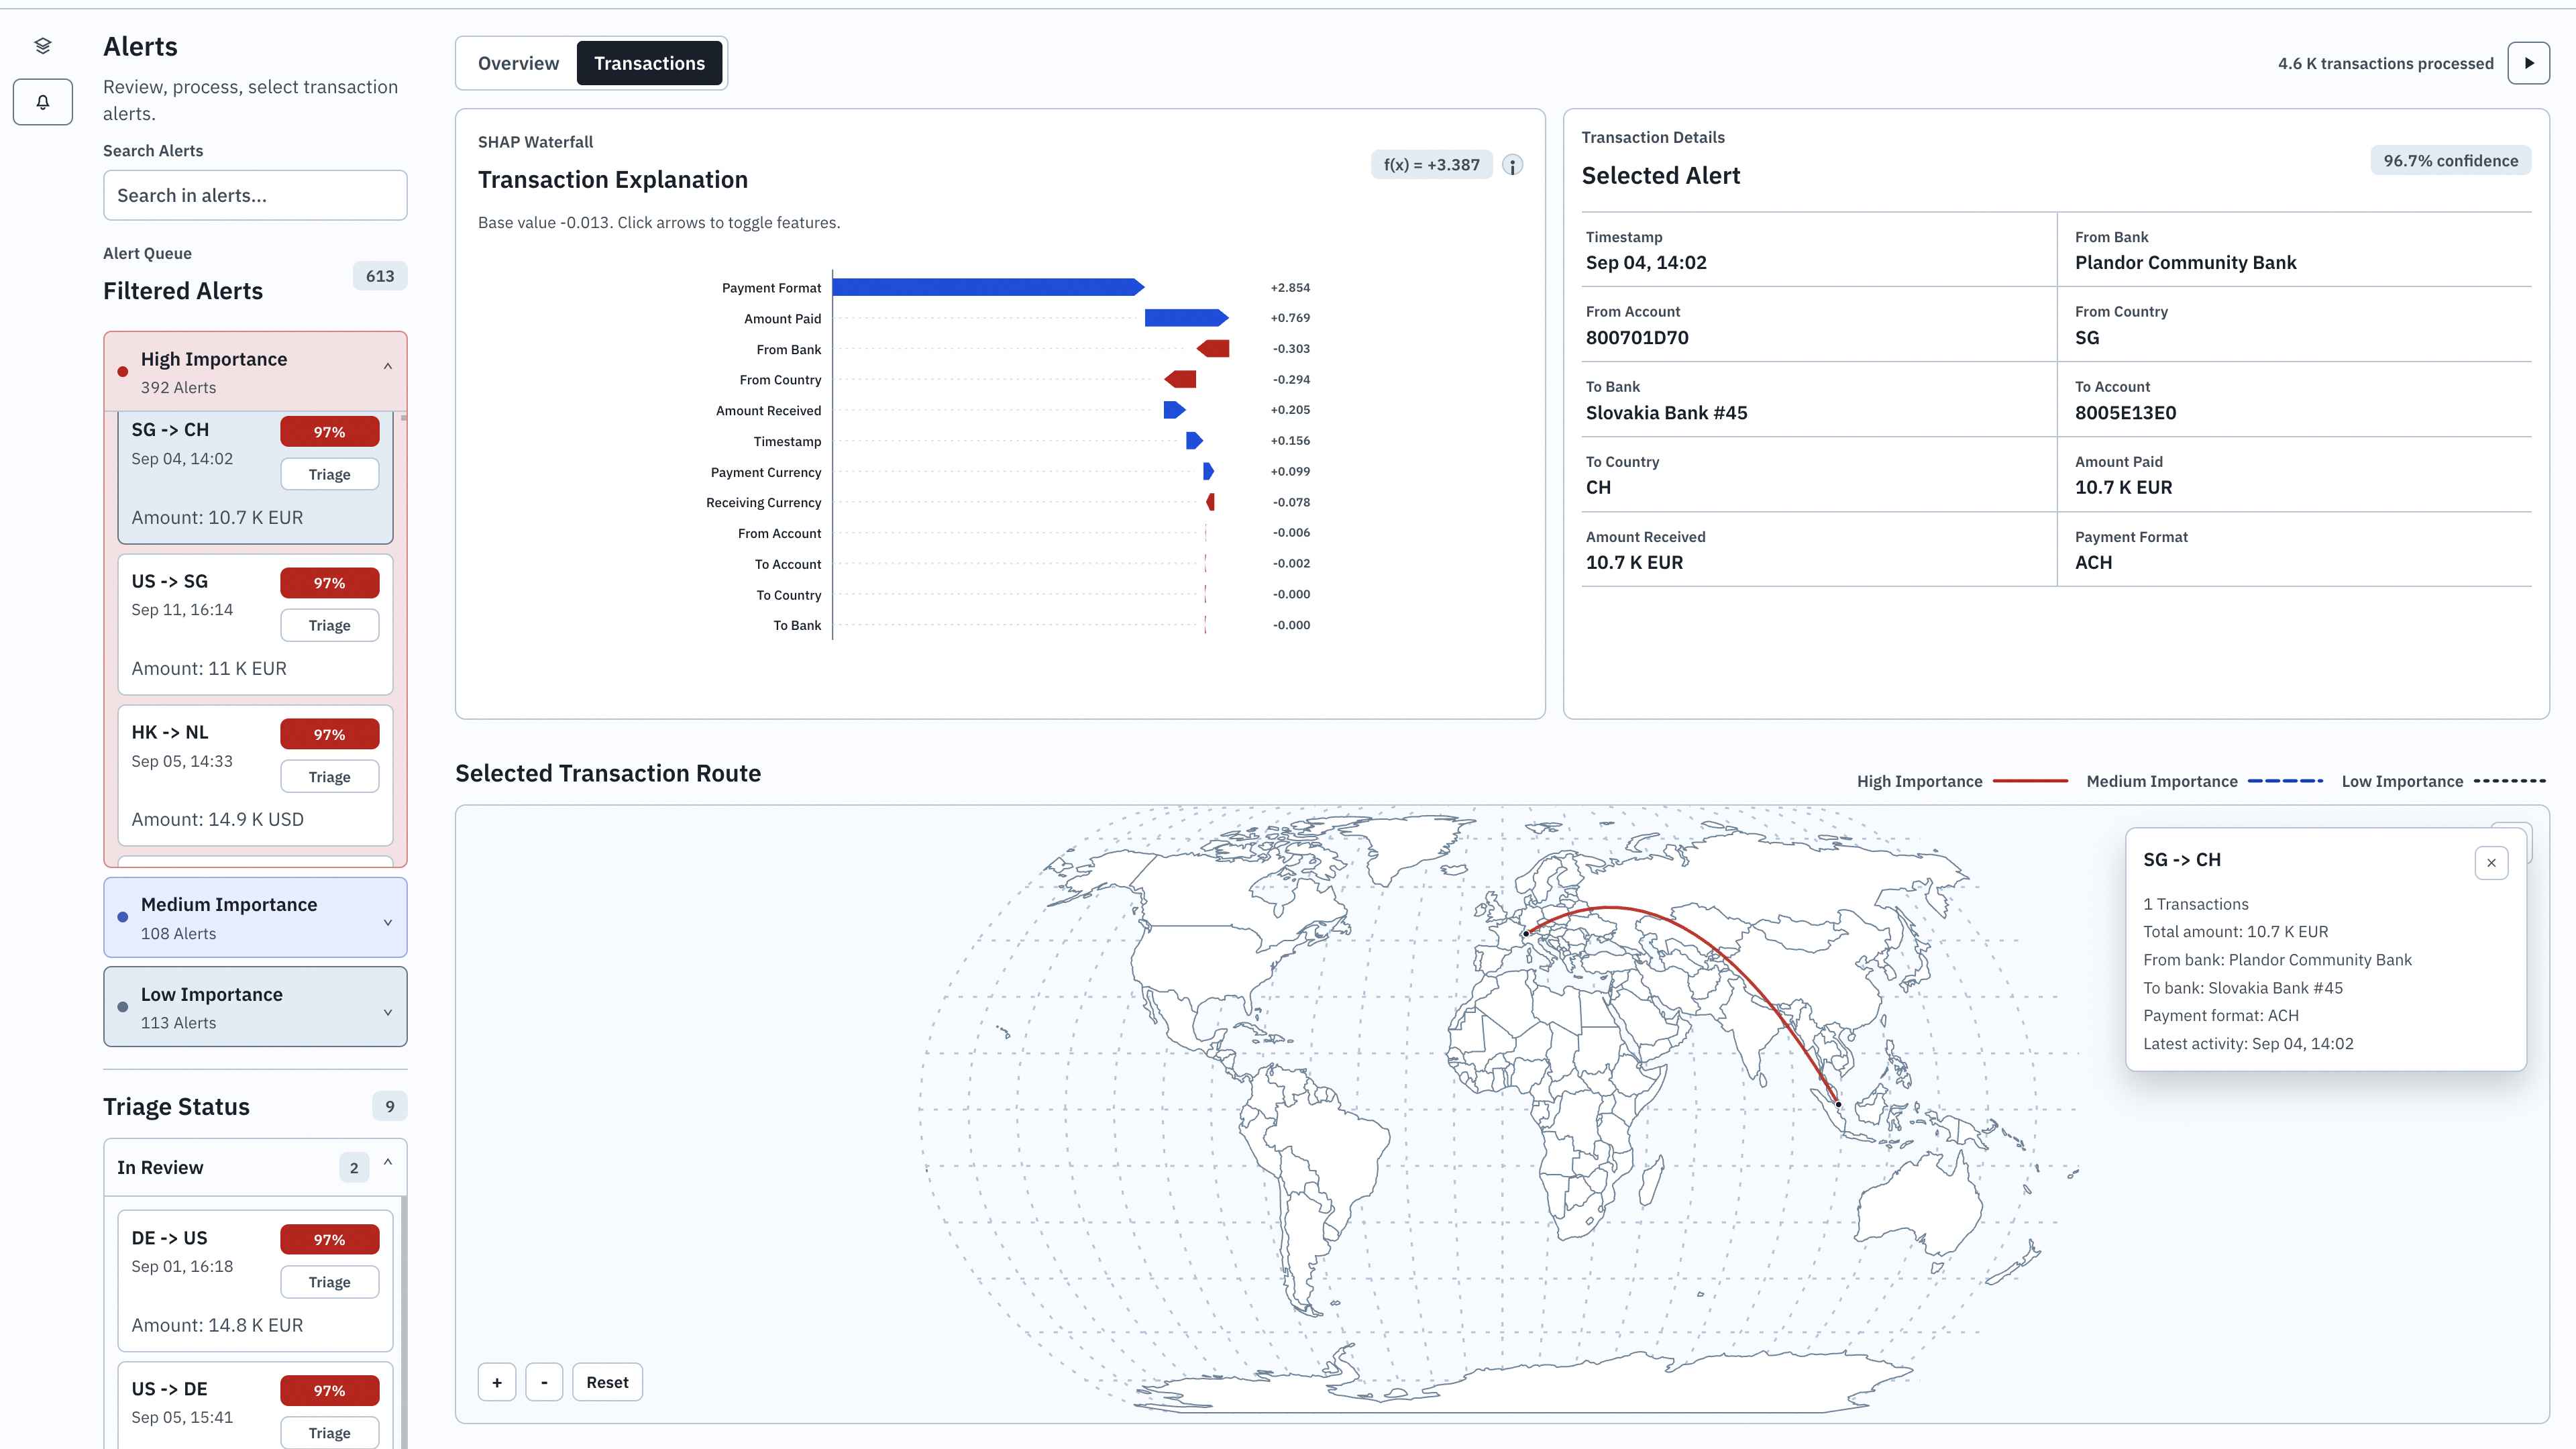Expand the Medium Importance alerts group

tap(255, 917)
